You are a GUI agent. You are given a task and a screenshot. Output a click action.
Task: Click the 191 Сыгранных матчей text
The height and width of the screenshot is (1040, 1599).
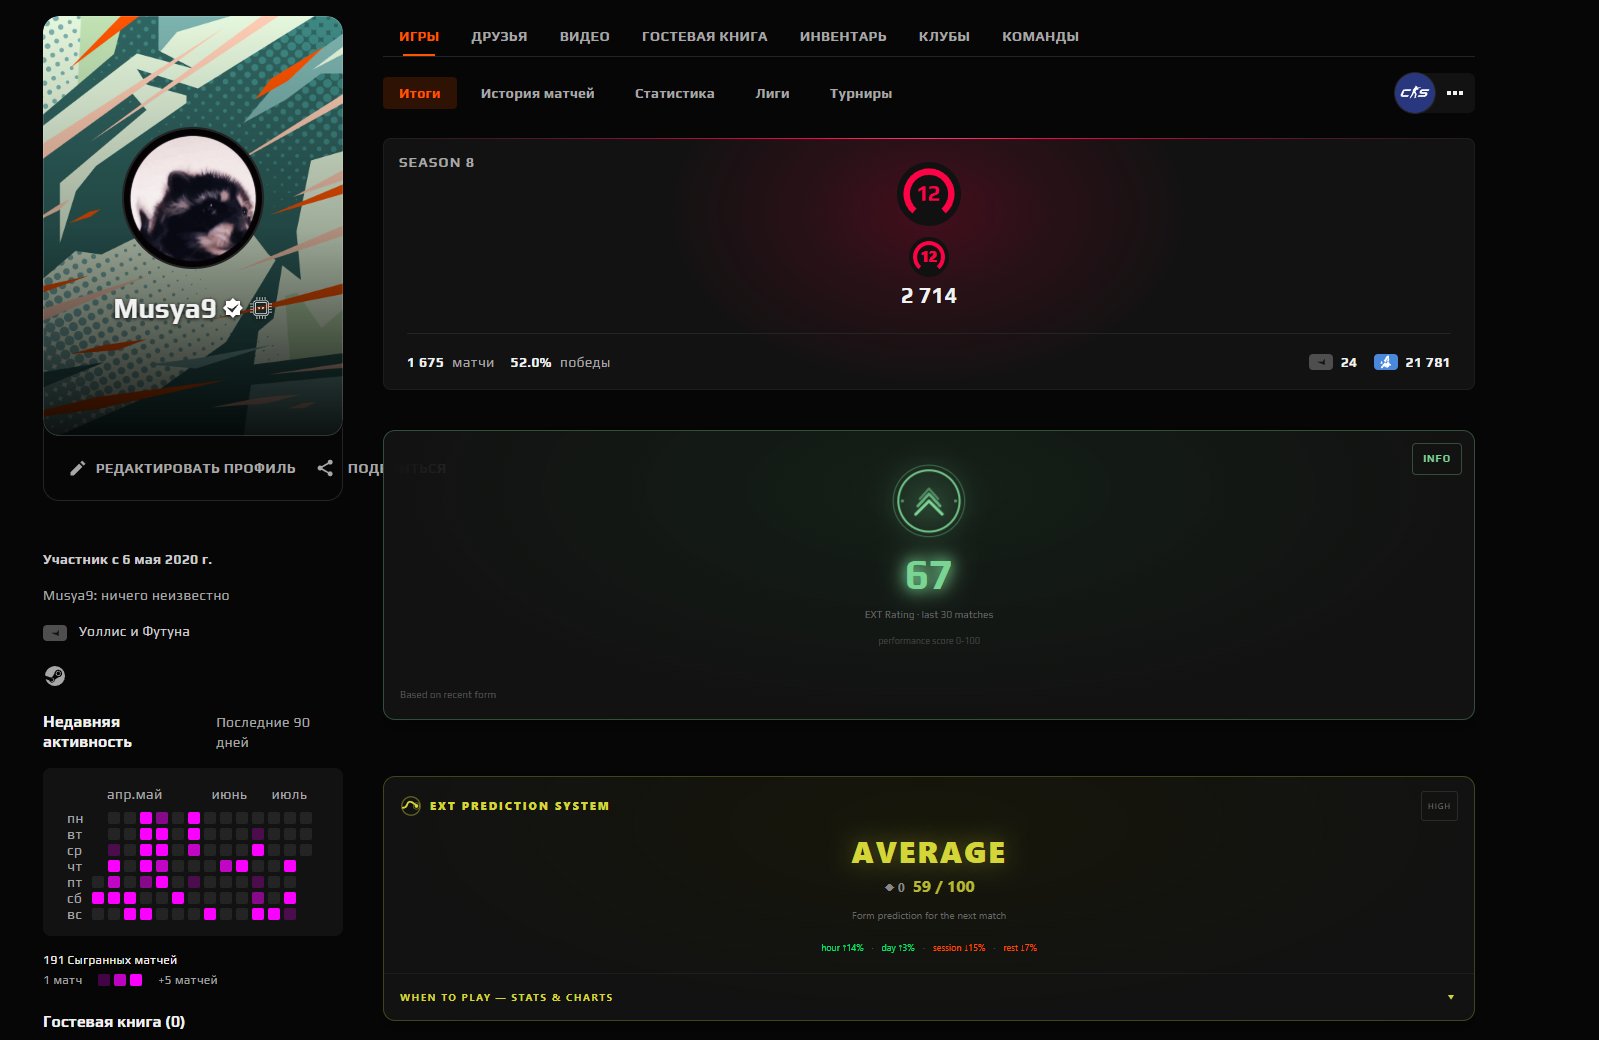(x=110, y=960)
